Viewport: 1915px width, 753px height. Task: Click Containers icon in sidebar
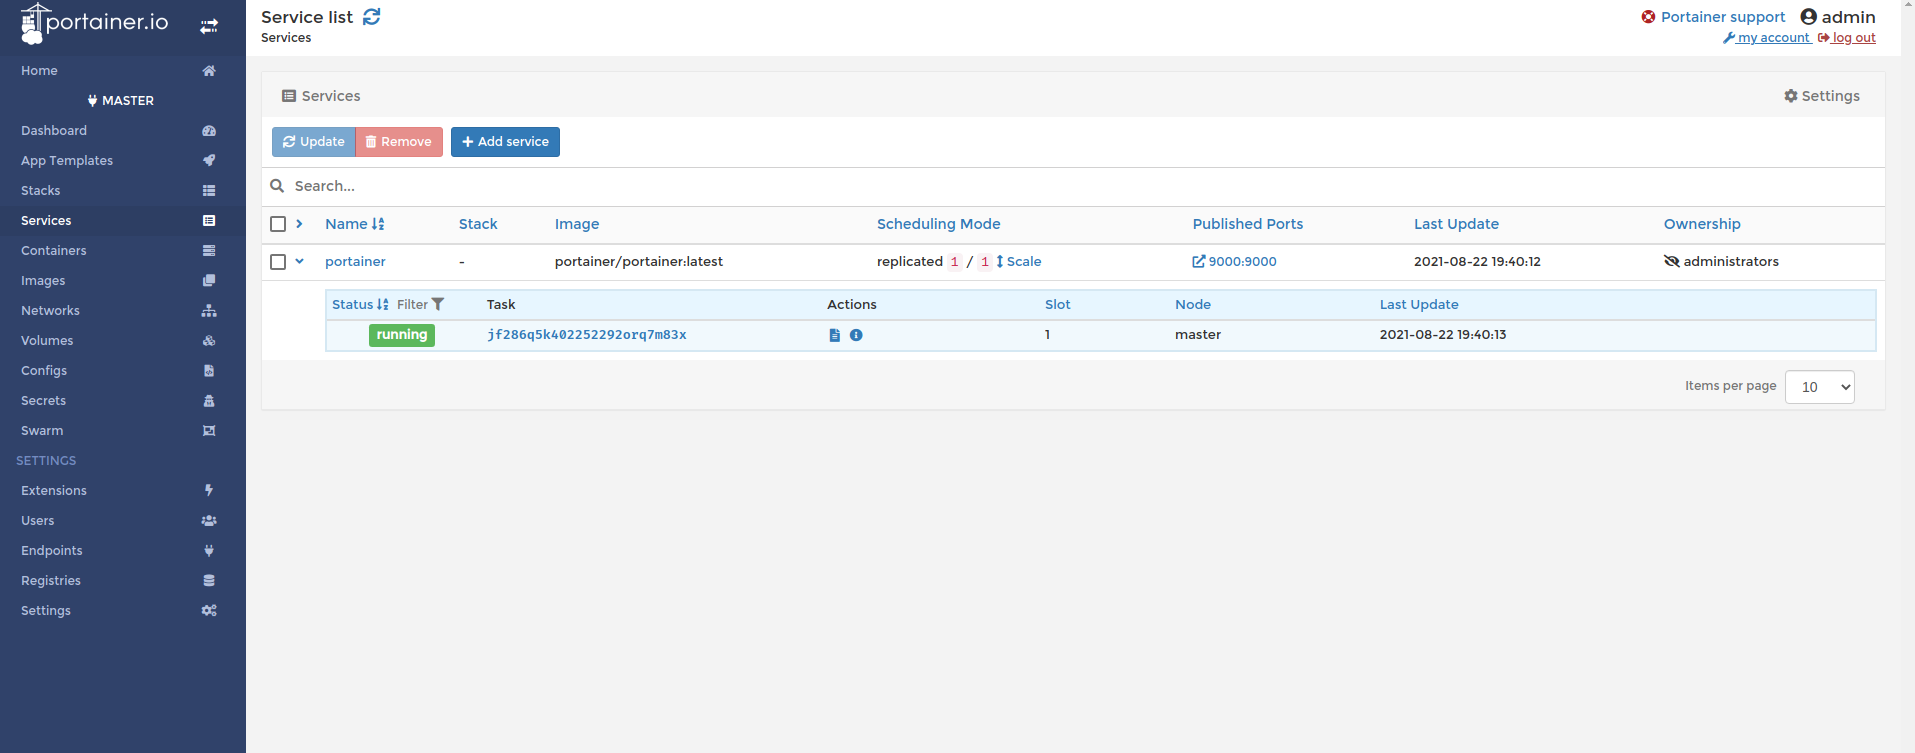[x=209, y=251]
